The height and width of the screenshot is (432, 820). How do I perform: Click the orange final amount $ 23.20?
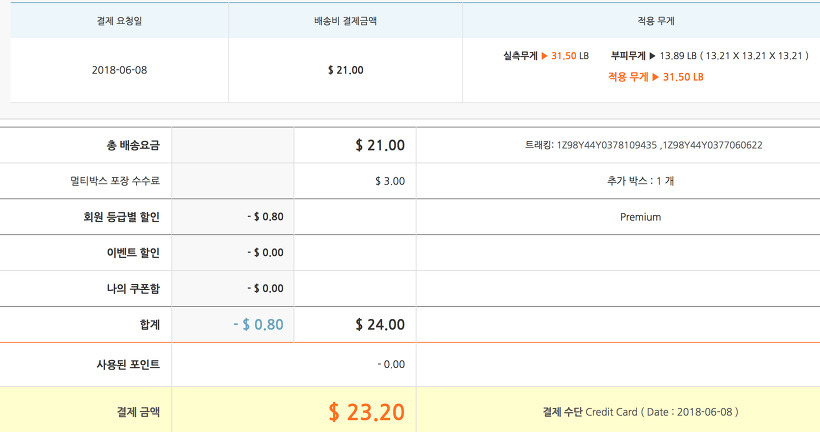[x=367, y=411]
